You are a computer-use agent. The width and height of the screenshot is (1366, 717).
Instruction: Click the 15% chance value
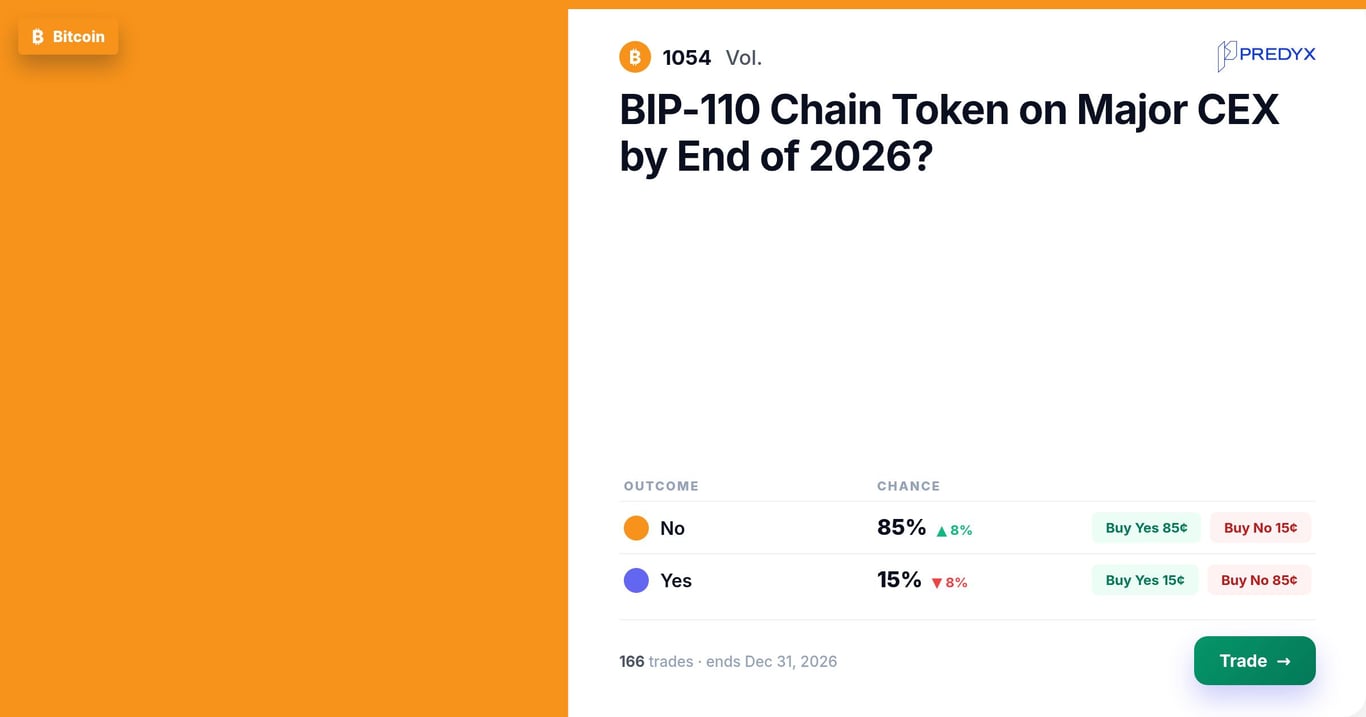[x=899, y=579]
